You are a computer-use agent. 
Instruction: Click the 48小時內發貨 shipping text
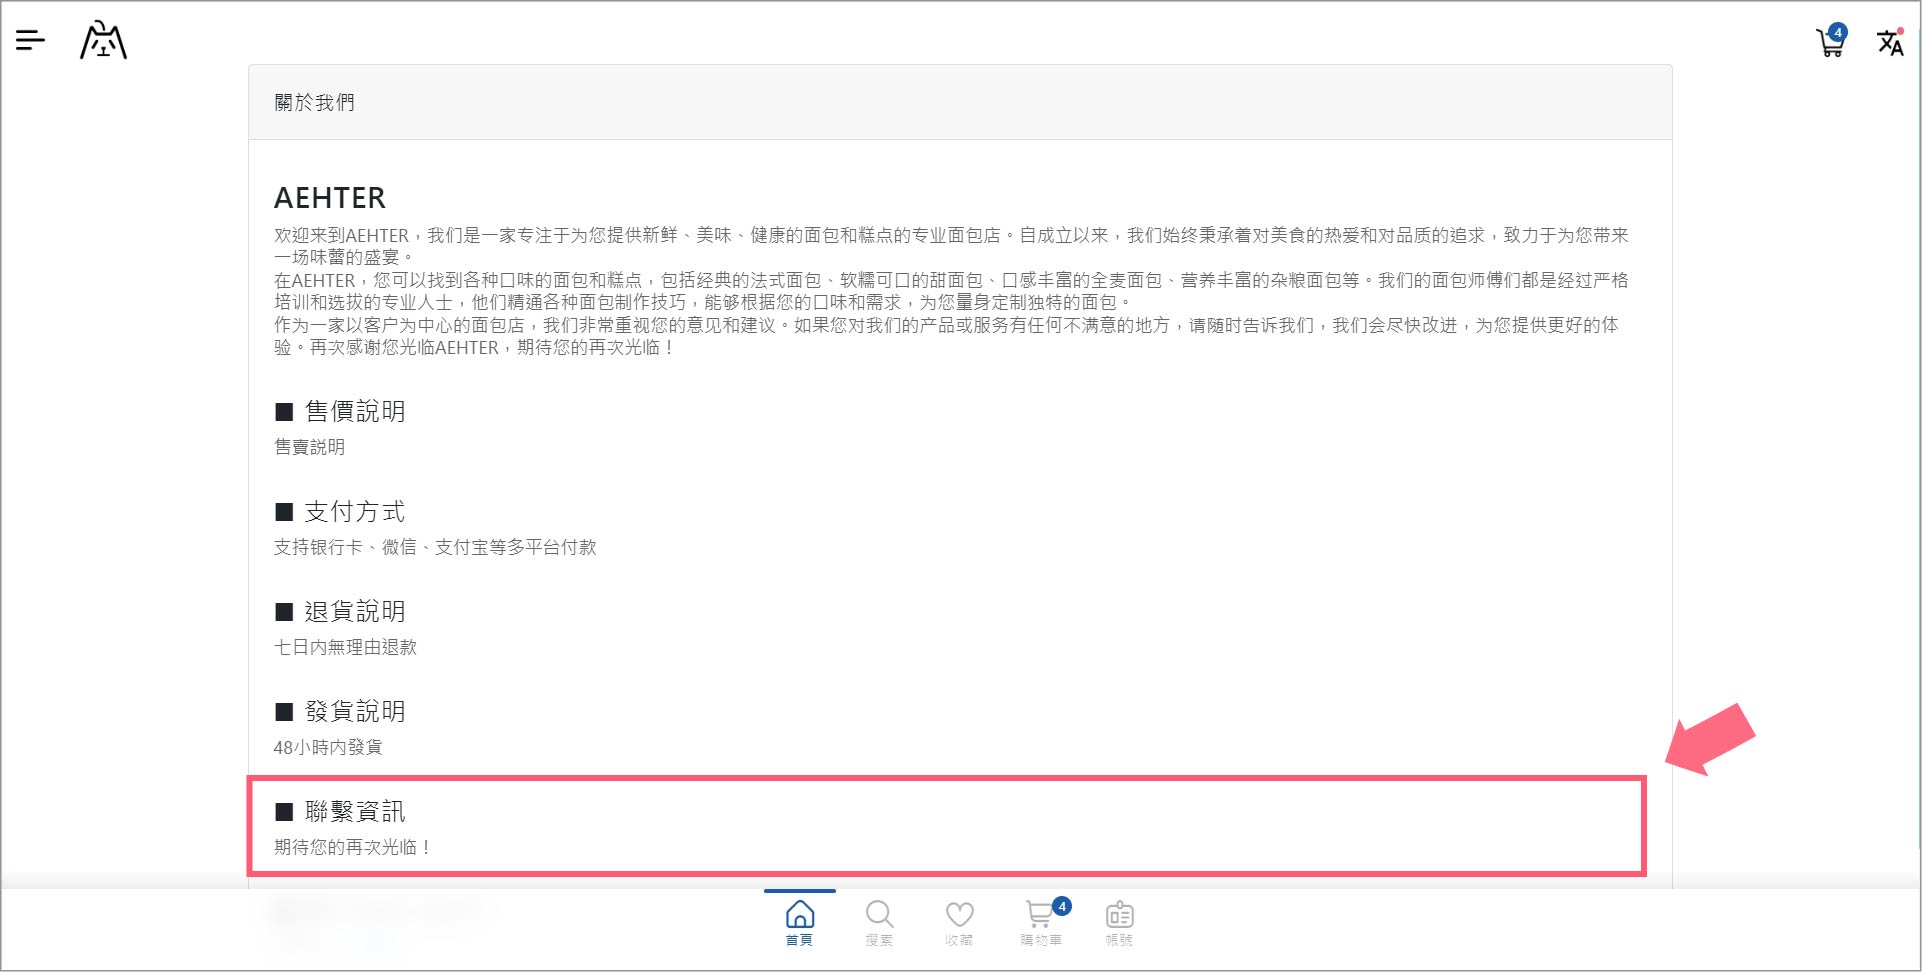click(328, 747)
